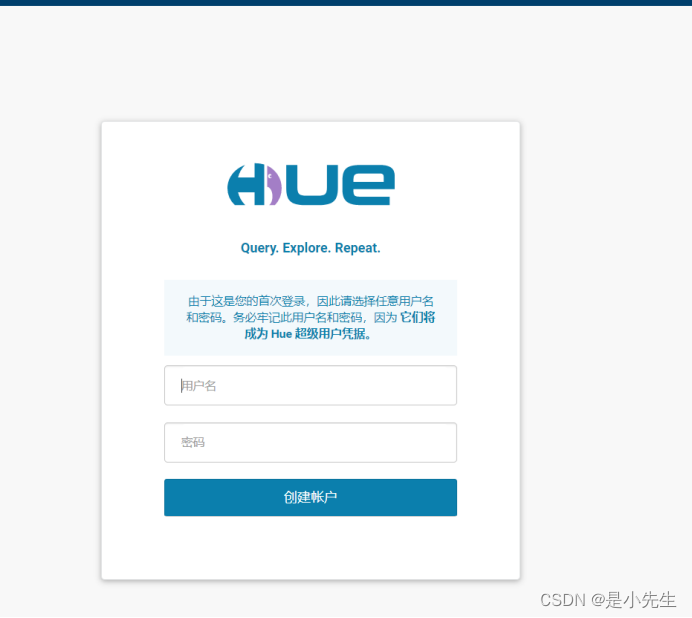Click the 创建帐户 create account button

tap(310, 497)
